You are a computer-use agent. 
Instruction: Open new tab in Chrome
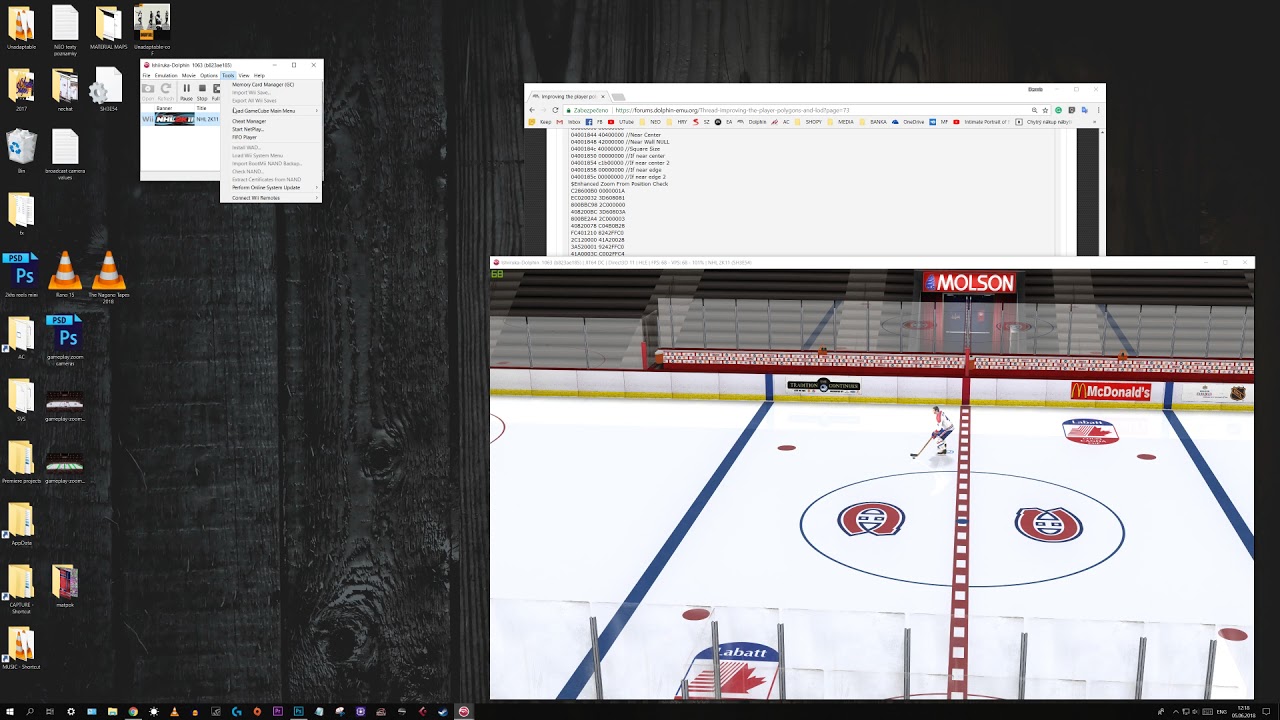coord(618,97)
